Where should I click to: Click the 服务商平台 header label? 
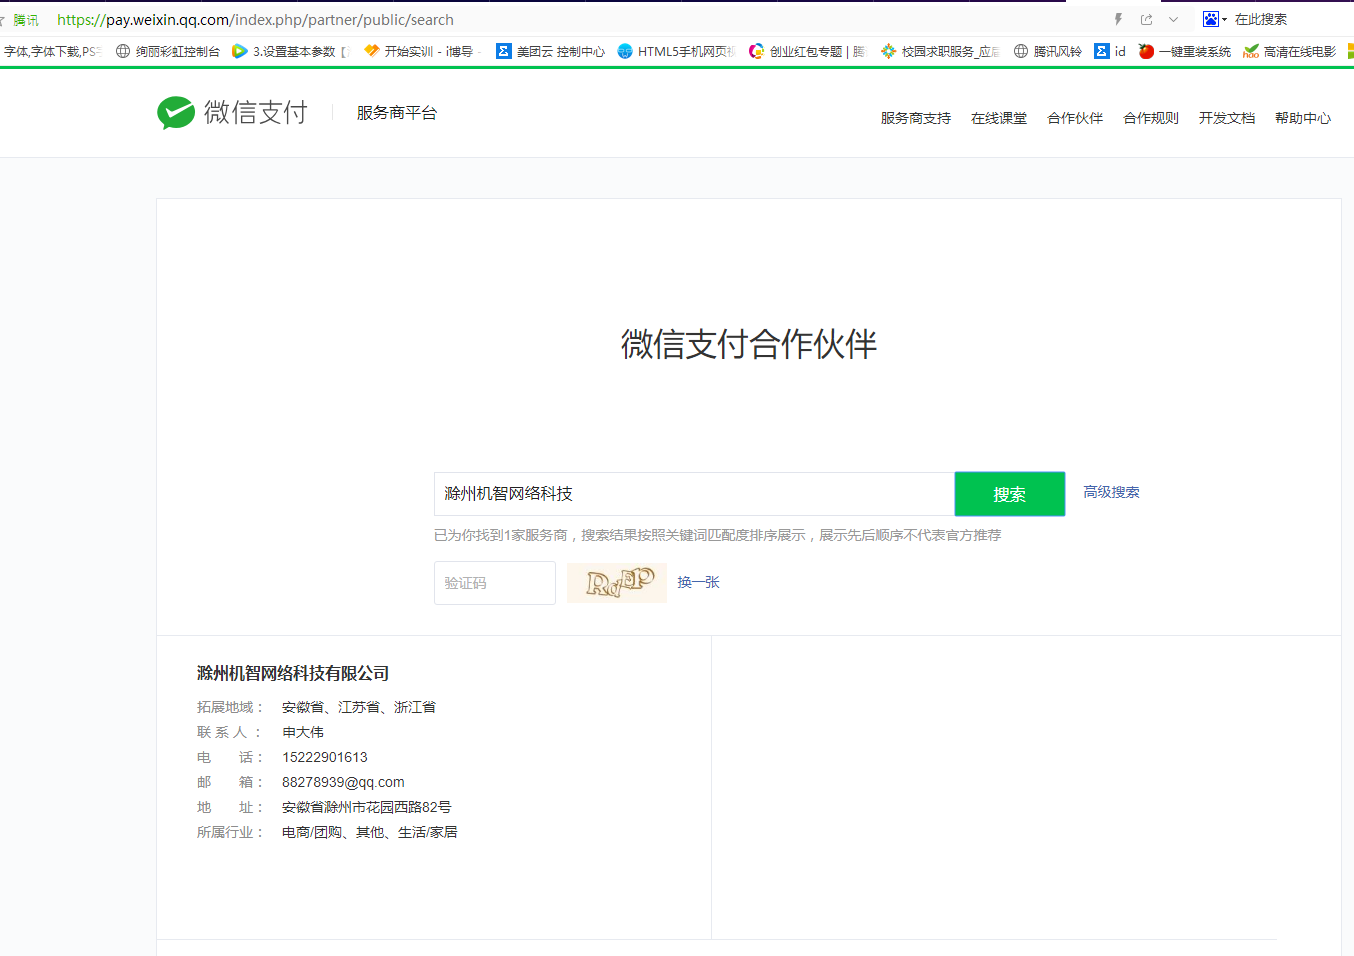pos(397,113)
